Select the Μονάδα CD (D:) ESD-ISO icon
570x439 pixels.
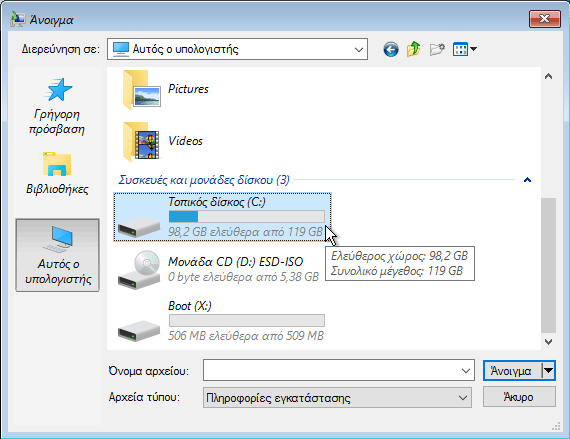tap(139, 270)
